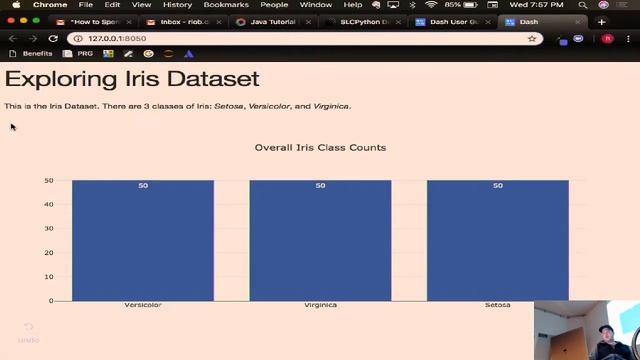This screenshot has height=360, width=640.
Task: Open the People menu
Action: point(274,5)
